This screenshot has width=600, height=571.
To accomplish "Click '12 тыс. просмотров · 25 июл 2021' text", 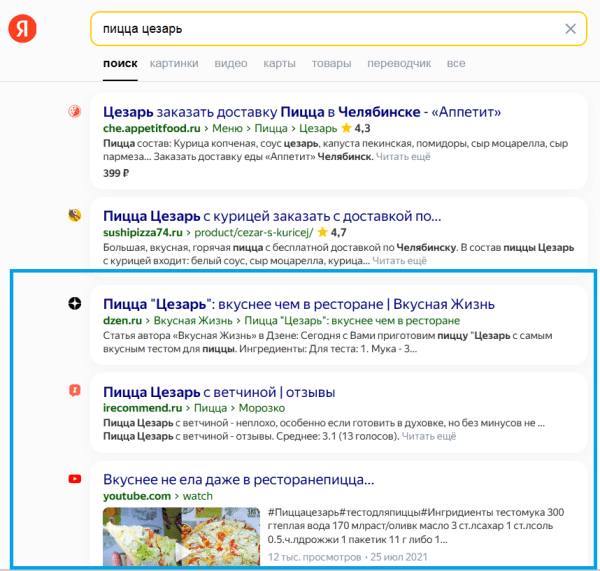I will (347, 557).
